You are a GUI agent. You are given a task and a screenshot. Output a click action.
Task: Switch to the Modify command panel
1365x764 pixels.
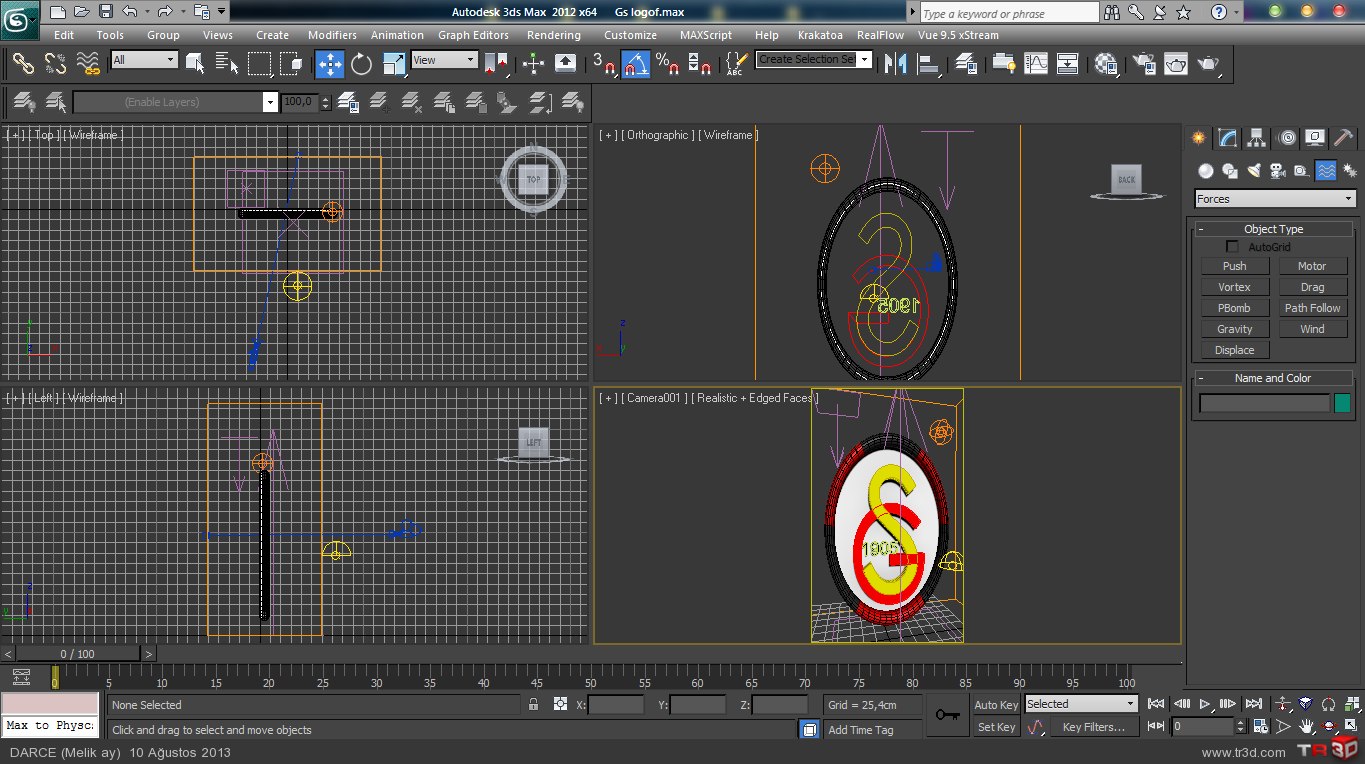tap(1228, 138)
